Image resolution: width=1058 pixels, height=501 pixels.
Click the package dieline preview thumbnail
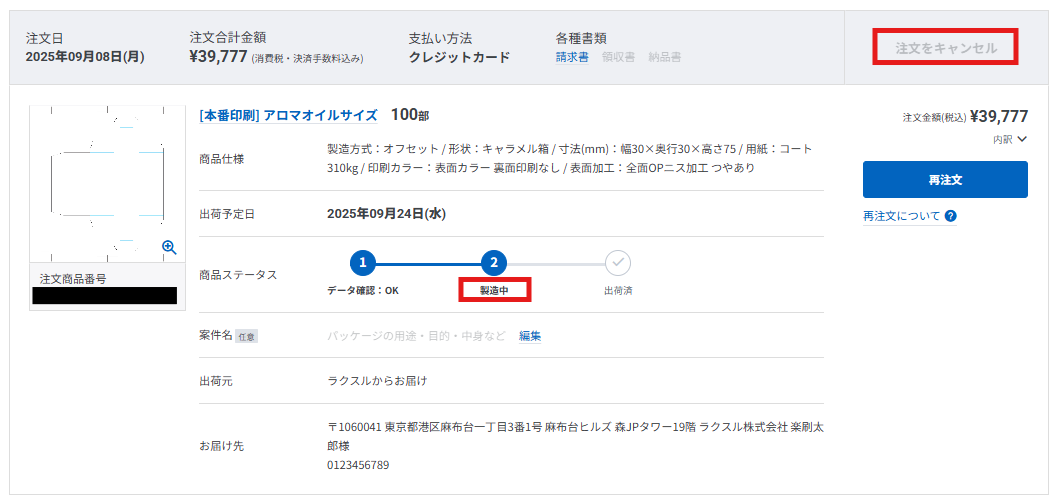(107, 184)
